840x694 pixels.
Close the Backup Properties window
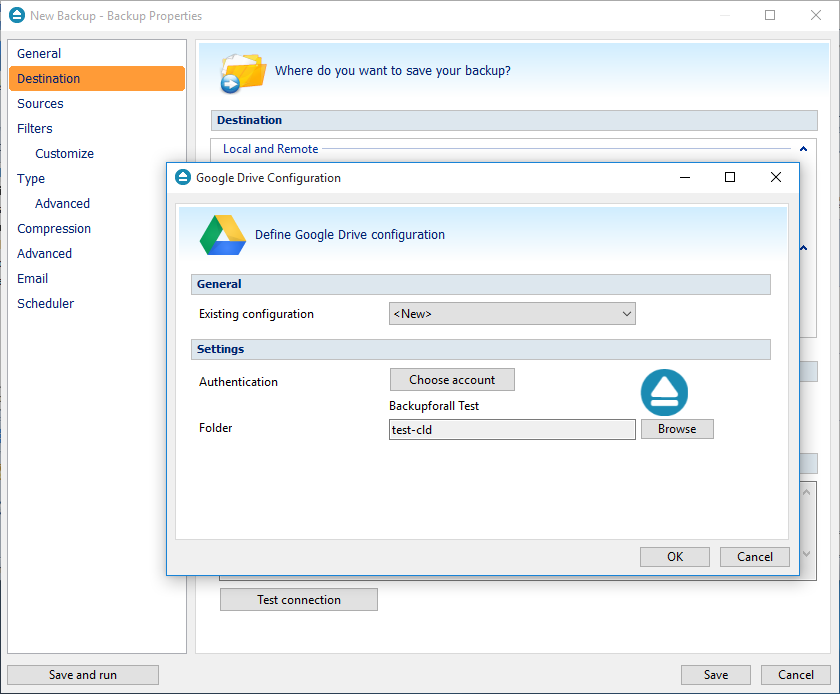pyautogui.click(x=816, y=15)
